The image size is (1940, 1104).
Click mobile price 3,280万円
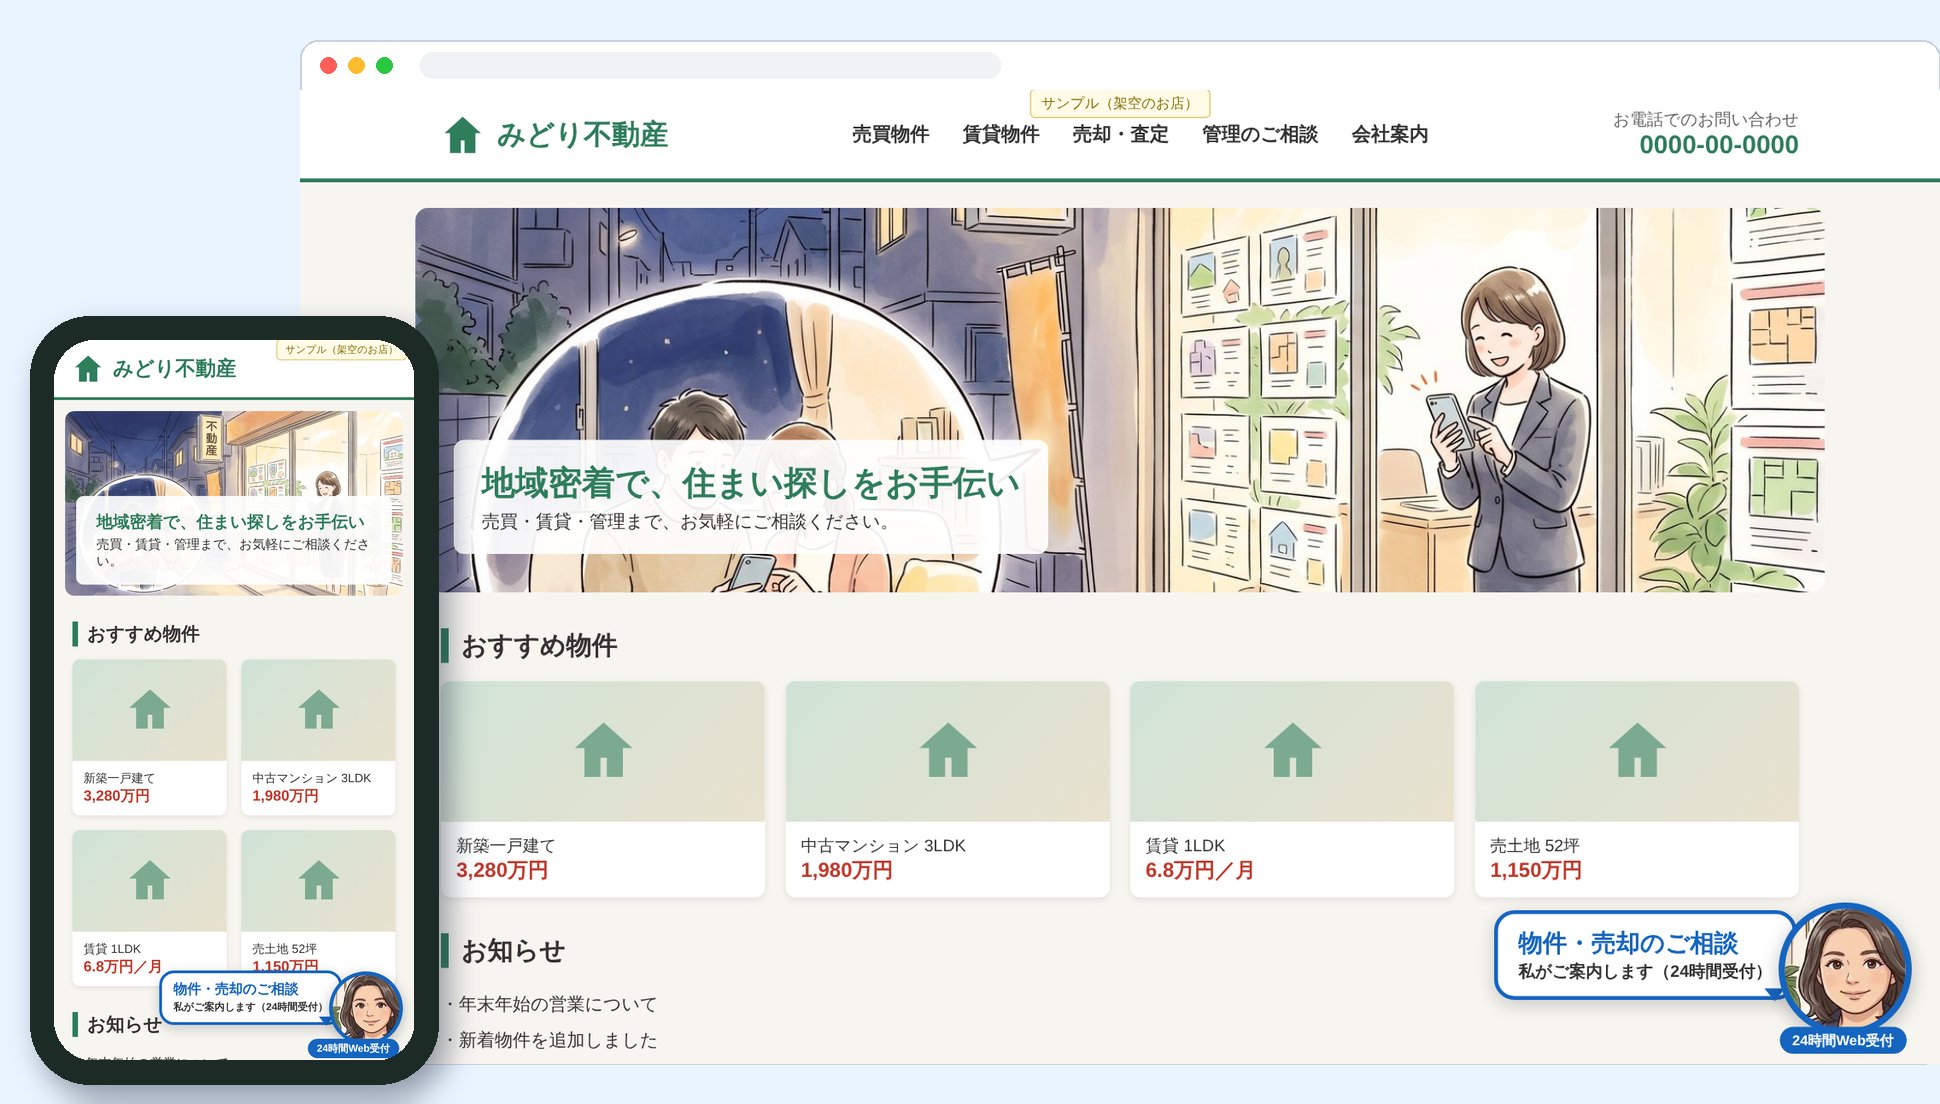tap(117, 796)
